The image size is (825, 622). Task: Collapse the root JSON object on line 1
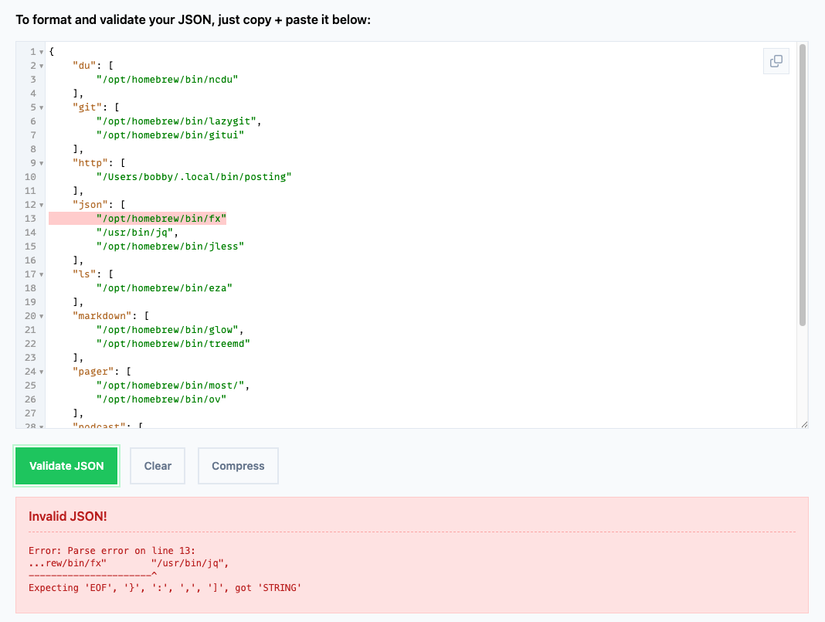click(40, 50)
